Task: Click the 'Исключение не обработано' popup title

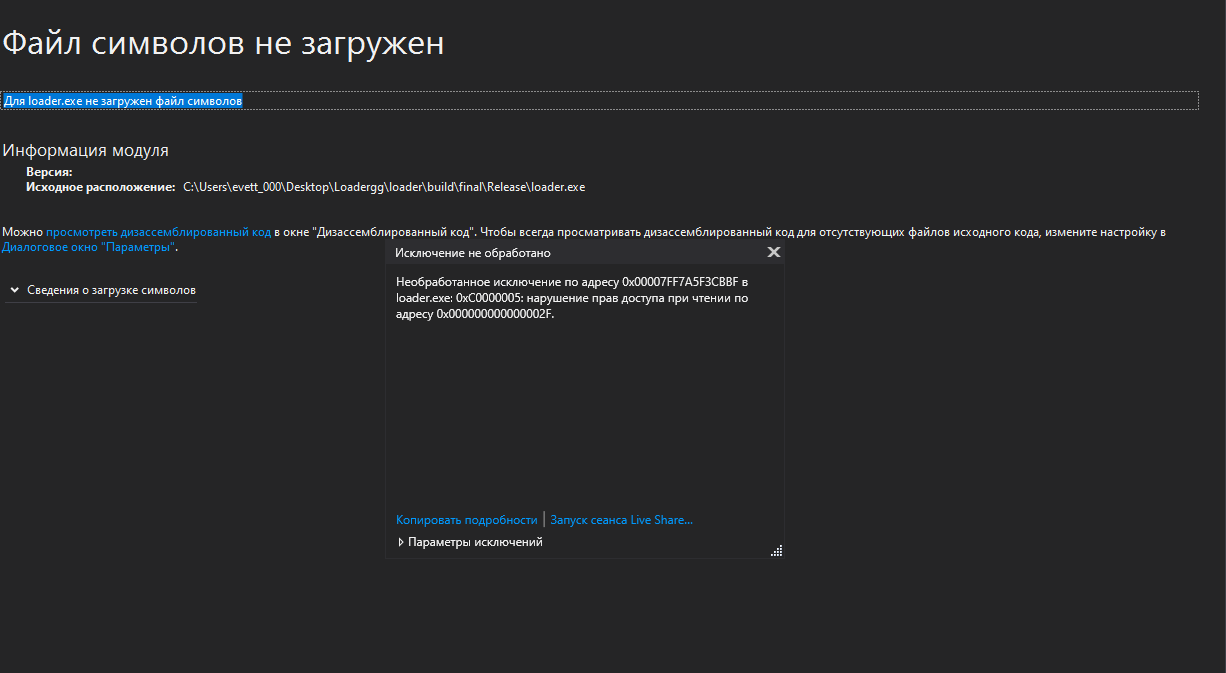Action: [x=472, y=253]
